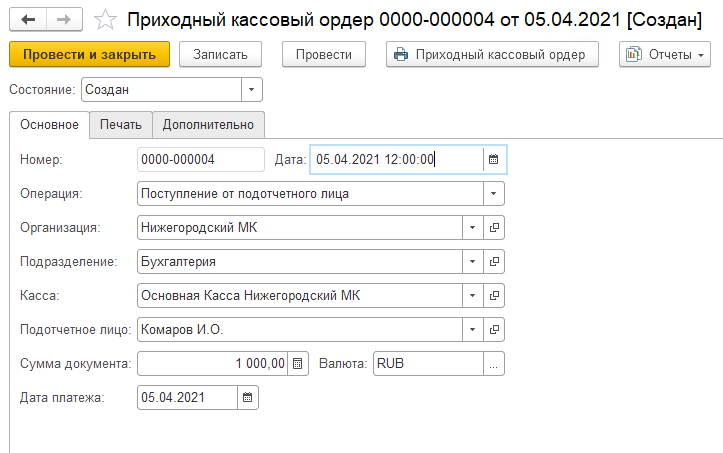The height and width of the screenshot is (453, 723).
Task: Click the forward navigation arrow
Action: point(63,19)
